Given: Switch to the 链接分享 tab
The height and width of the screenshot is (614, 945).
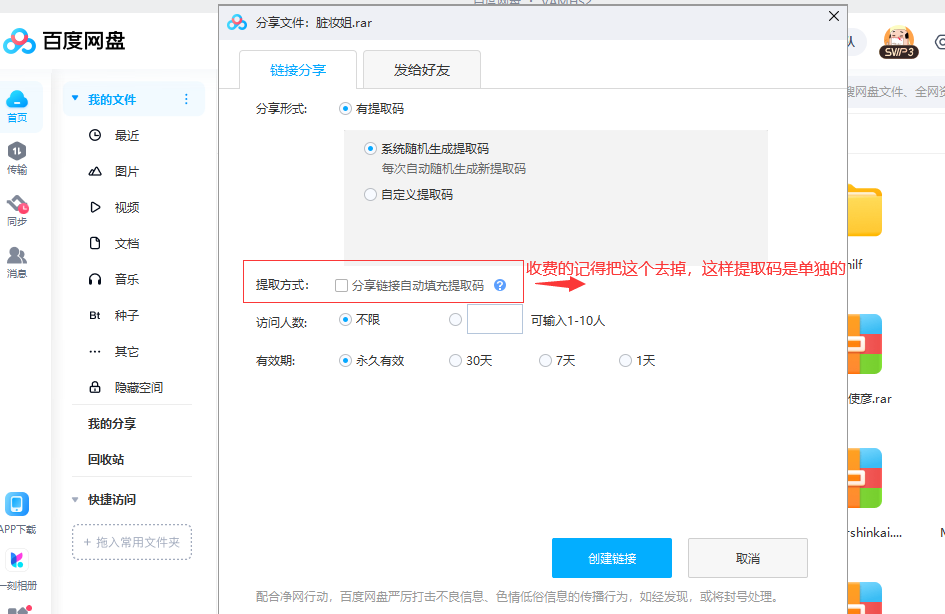Looking at the screenshot, I should click(x=298, y=70).
